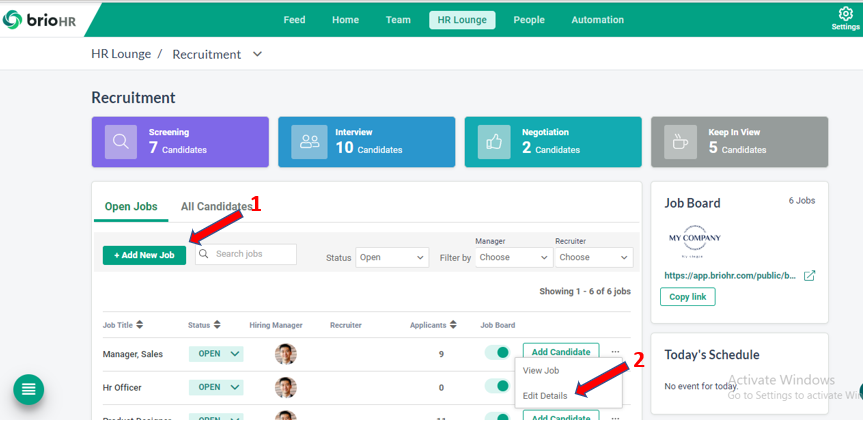This screenshot has width=863, height=422.
Task: Click the BrioHR logo
Action: 39,20
